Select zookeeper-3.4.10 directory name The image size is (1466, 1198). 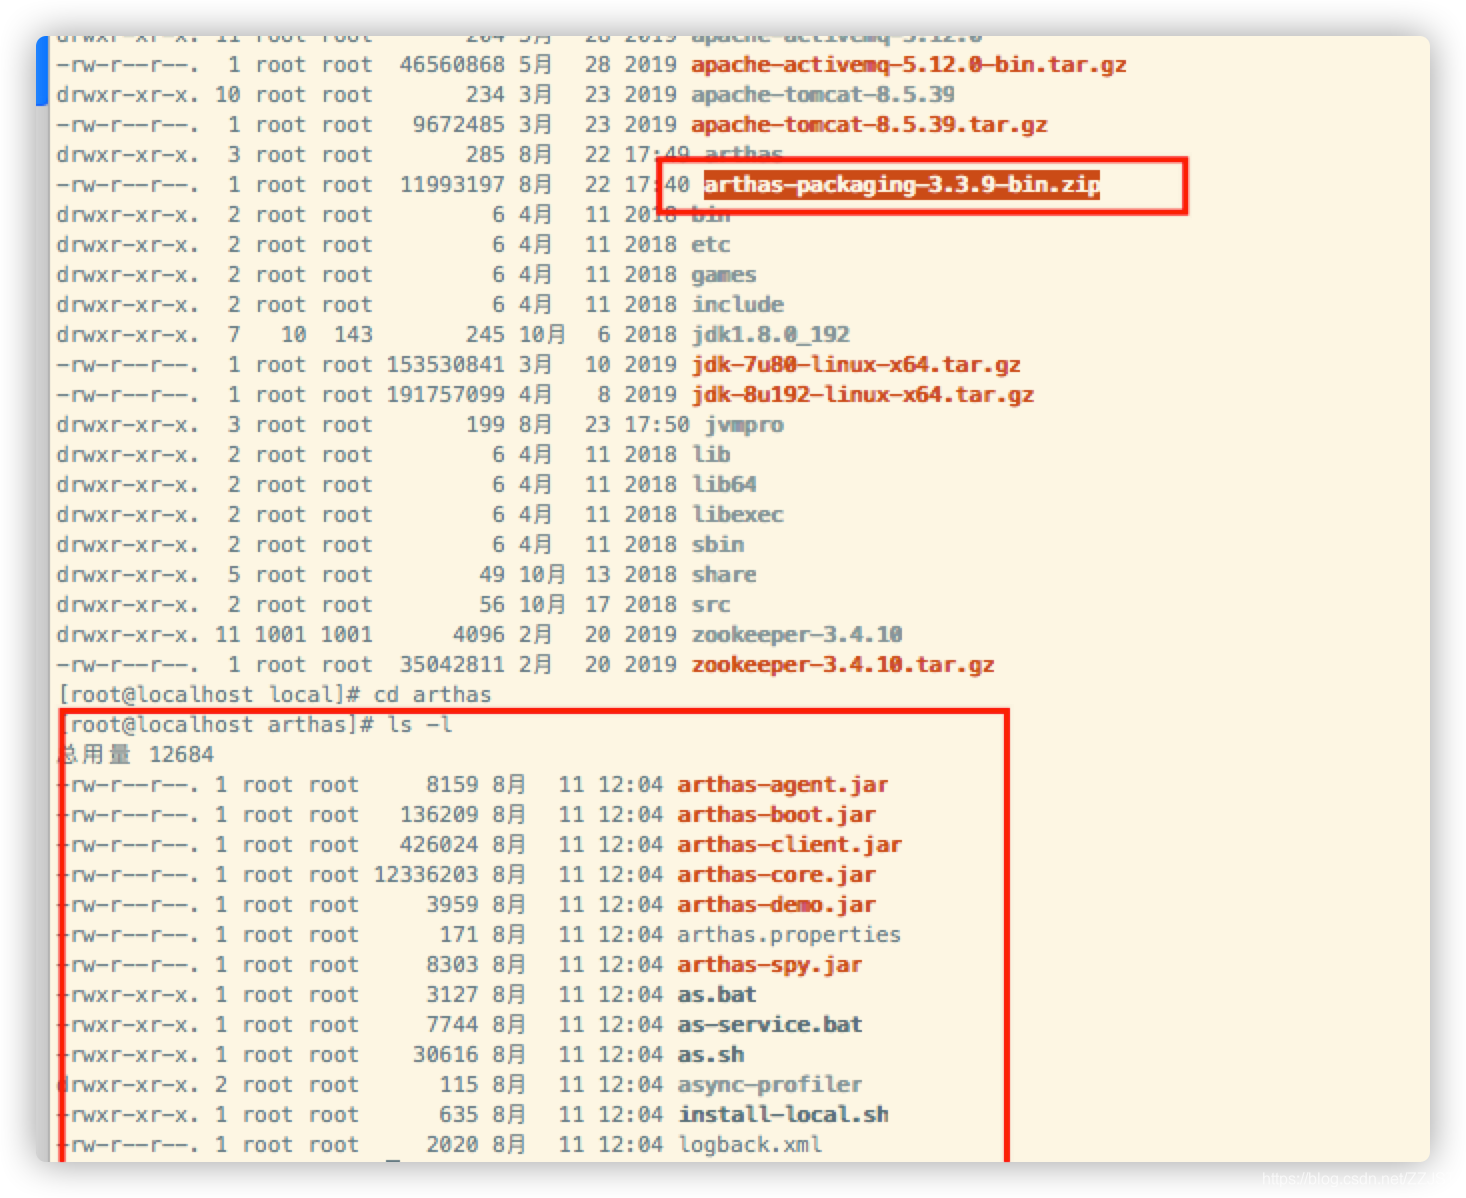796,635
